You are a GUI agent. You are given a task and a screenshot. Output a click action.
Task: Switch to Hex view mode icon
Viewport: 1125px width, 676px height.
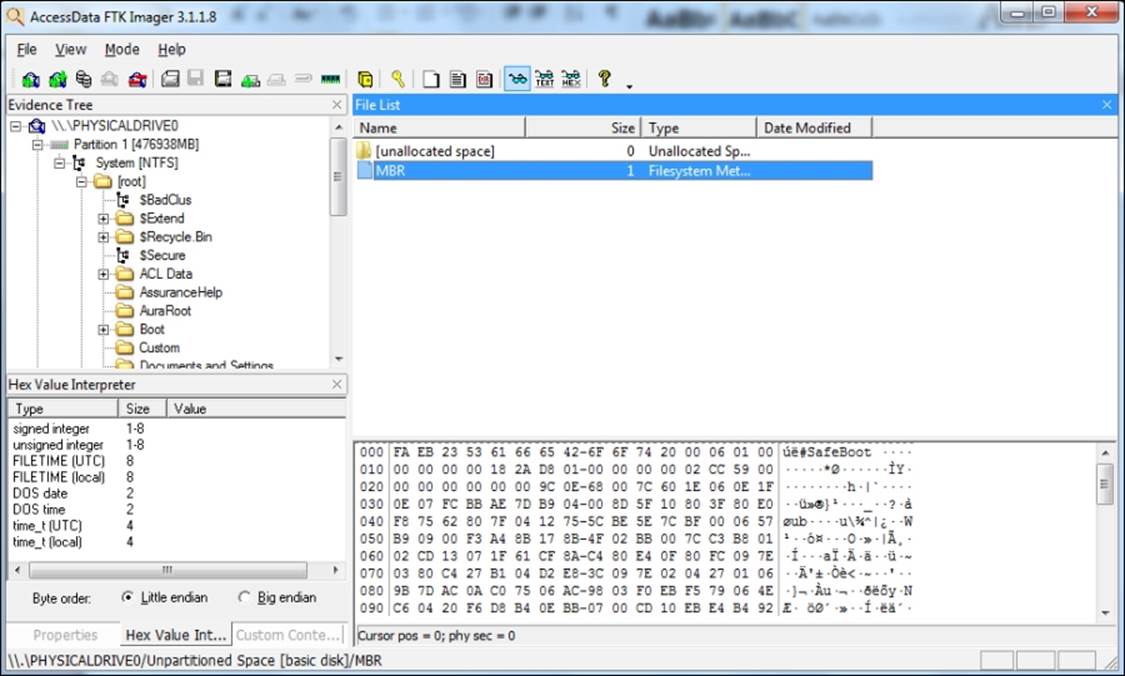click(x=571, y=78)
